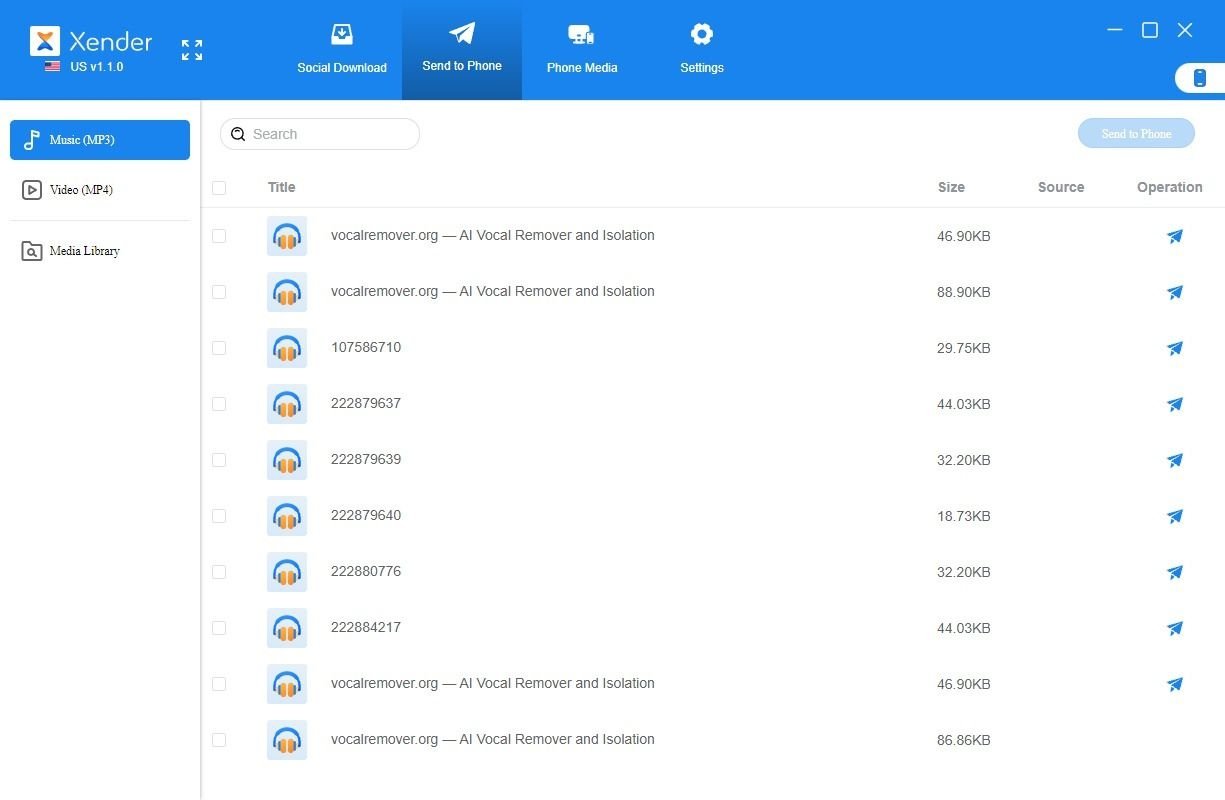The height and width of the screenshot is (800, 1225).
Task: Click the title text 222879637
Action: (x=366, y=404)
